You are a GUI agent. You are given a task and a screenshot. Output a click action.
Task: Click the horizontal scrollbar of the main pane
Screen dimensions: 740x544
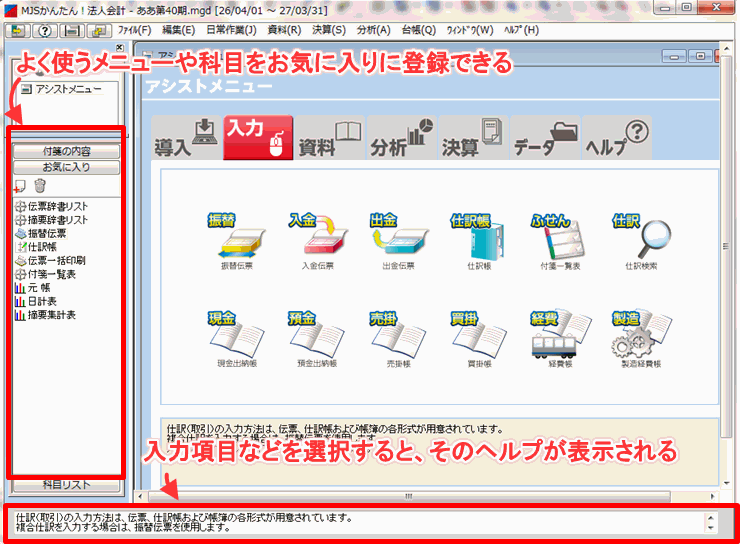click(409, 496)
